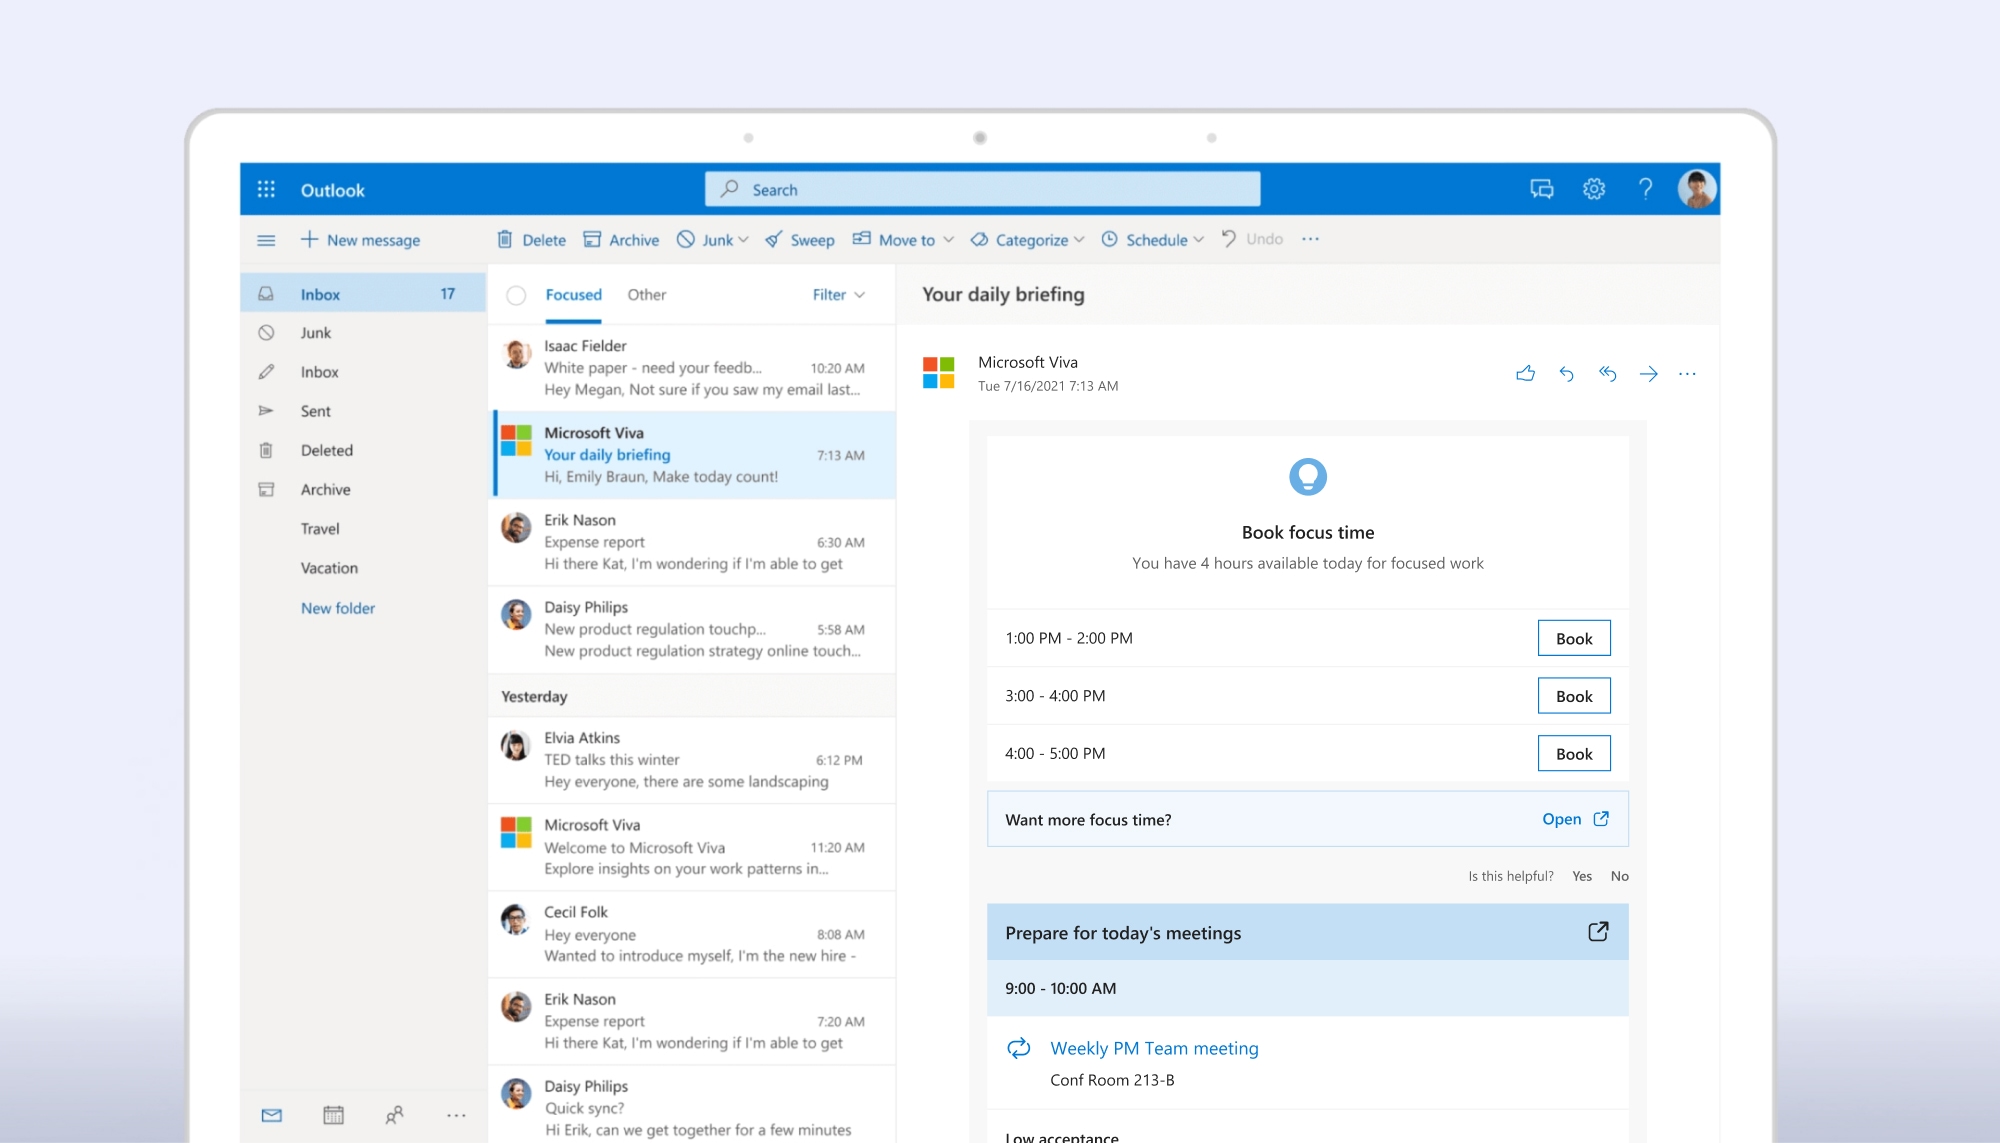Open Prepare for today's meetings pop-out icon
The image size is (2000, 1143).
coord(1598,931)
